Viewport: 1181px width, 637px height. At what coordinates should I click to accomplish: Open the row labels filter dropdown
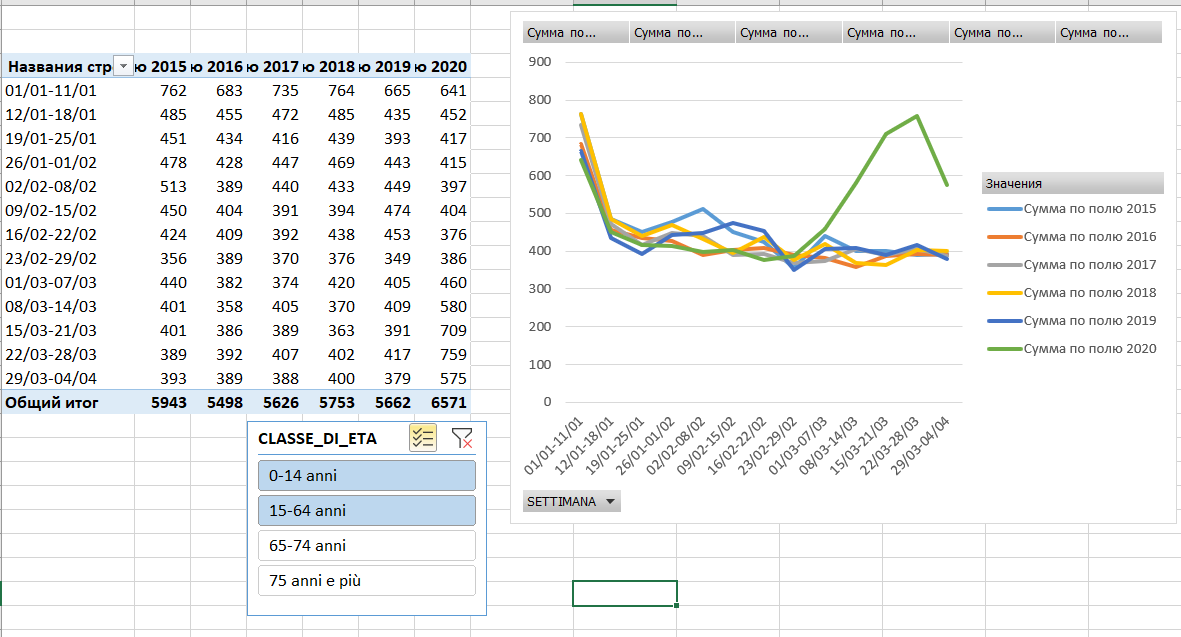pos(123,66)
